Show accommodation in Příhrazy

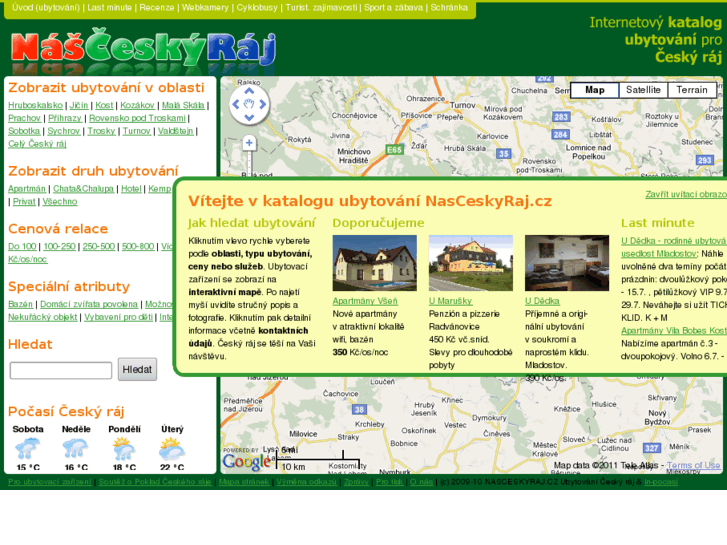(65, 118)
